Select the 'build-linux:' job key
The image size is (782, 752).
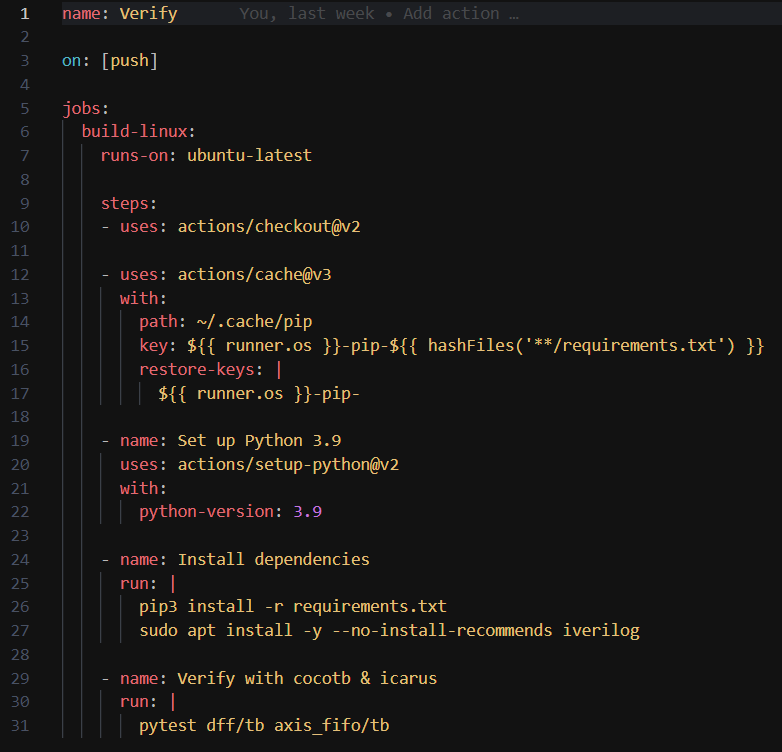[138, 132]
